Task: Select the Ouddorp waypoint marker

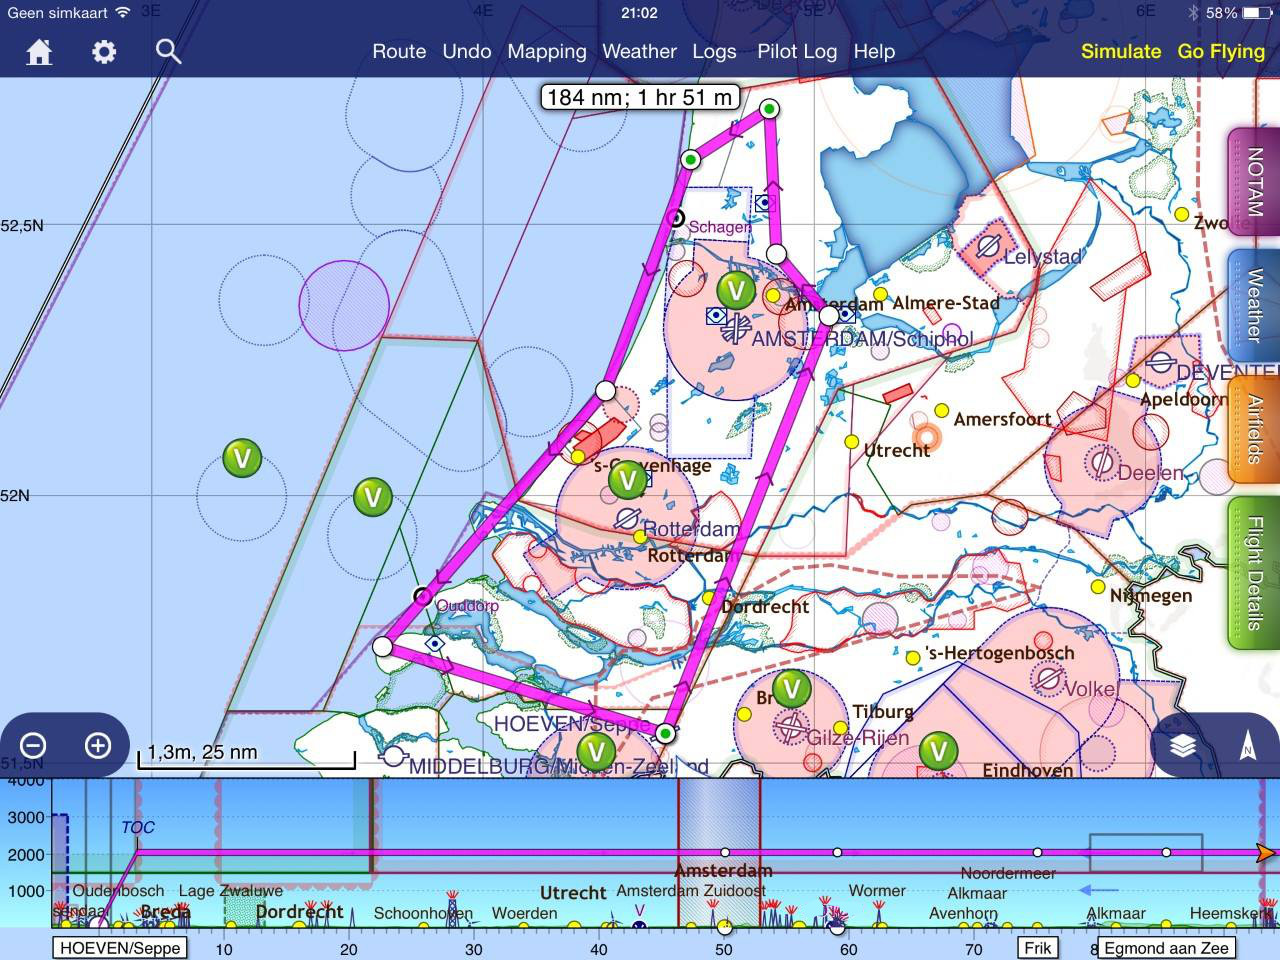Action: (422, 597)
